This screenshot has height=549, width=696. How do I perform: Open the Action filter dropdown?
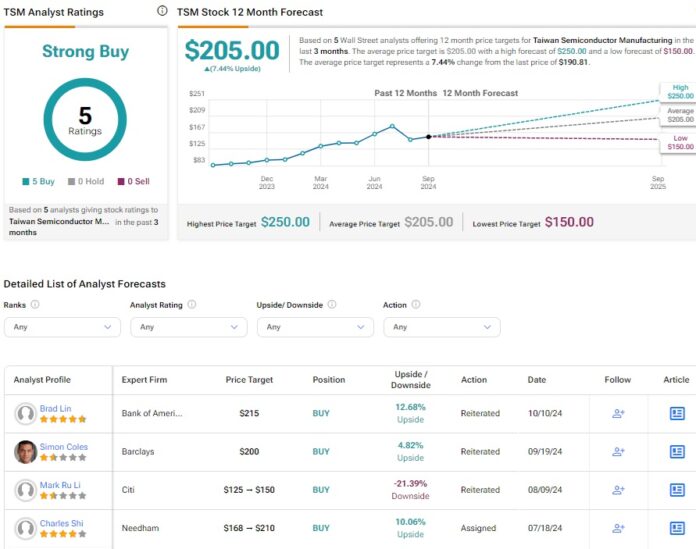441,327
